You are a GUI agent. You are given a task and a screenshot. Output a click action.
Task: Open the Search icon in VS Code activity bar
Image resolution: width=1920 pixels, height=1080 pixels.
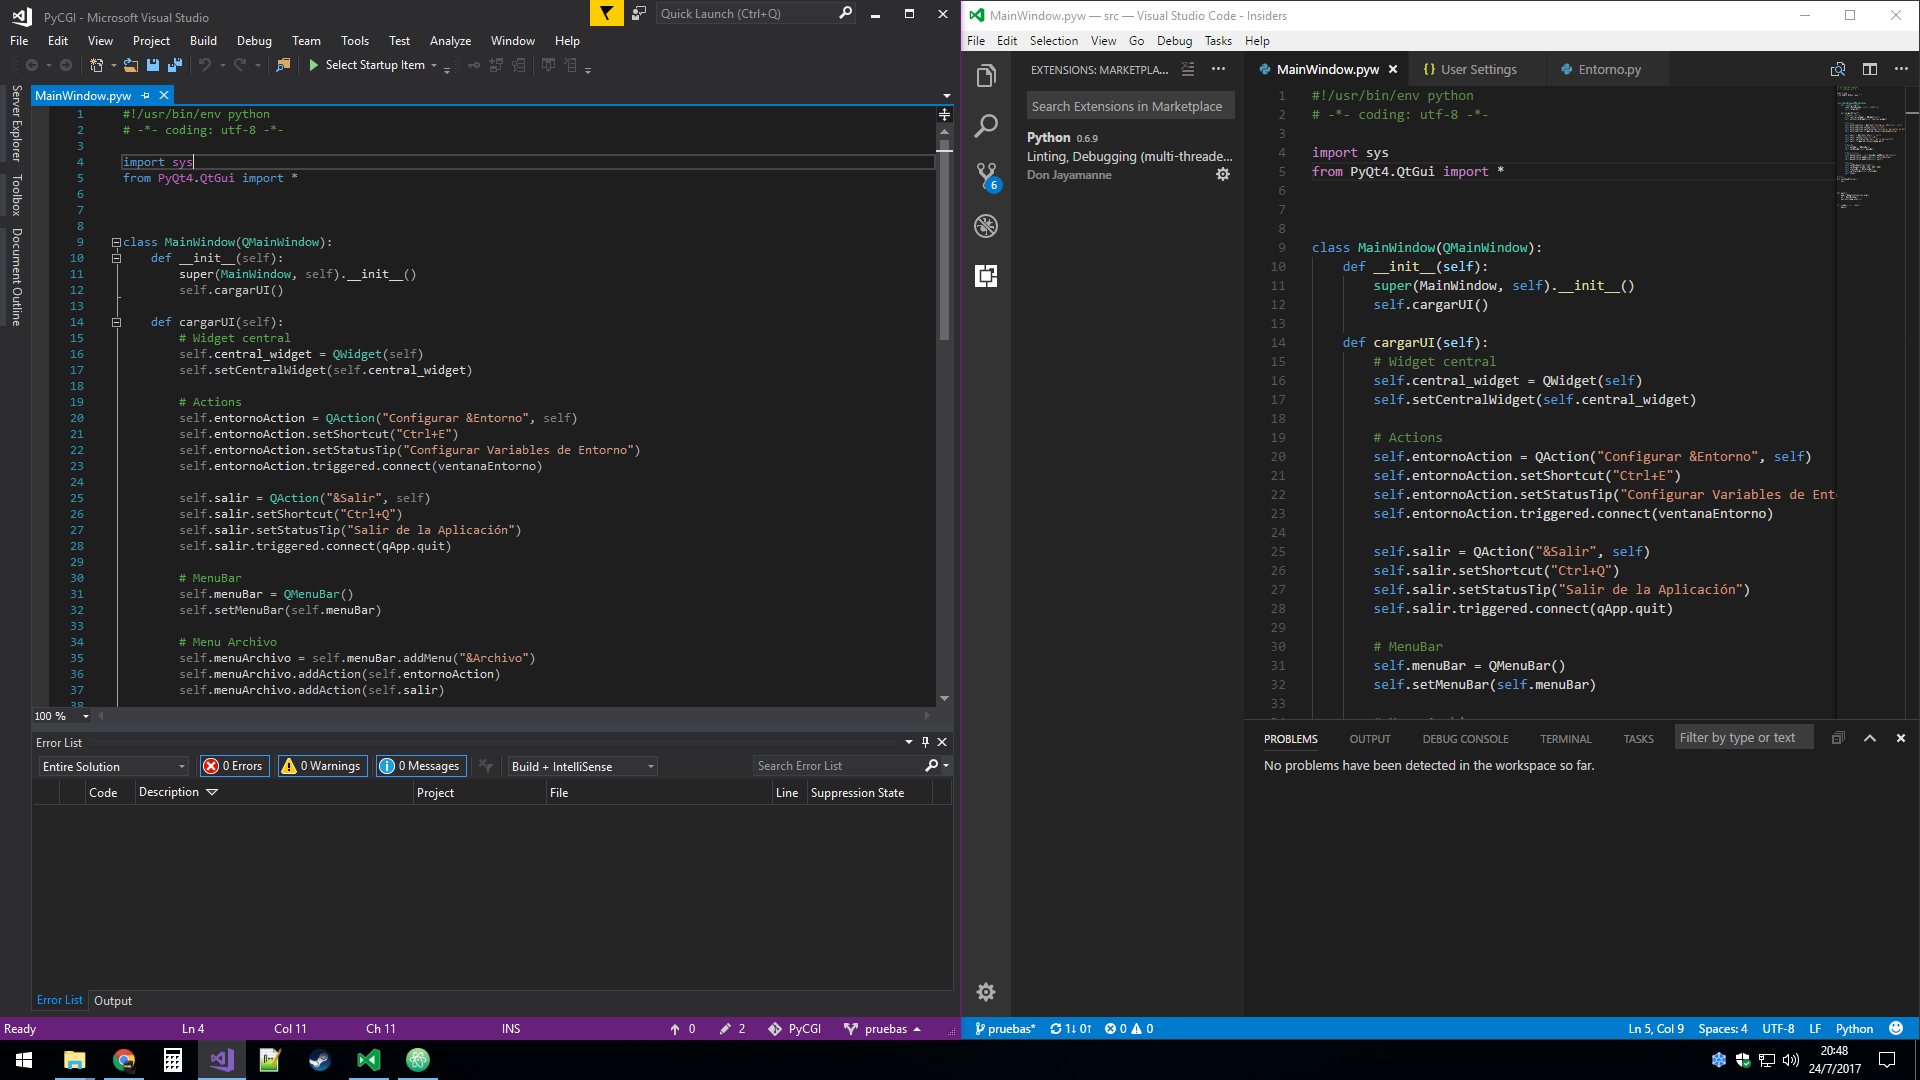click(986, 126)
